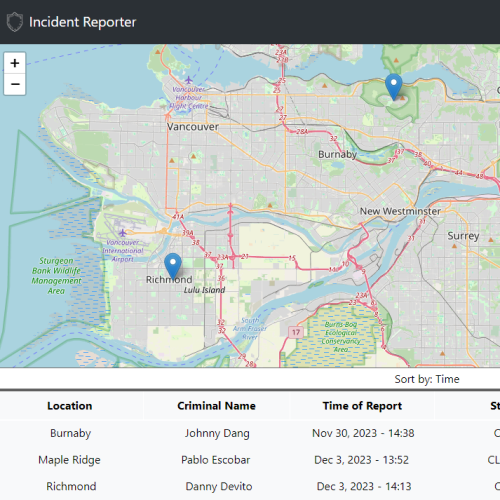Select the map marker at Richmond
The height and width of the screenshot is (500, 500).
click(x=173, y=266)
